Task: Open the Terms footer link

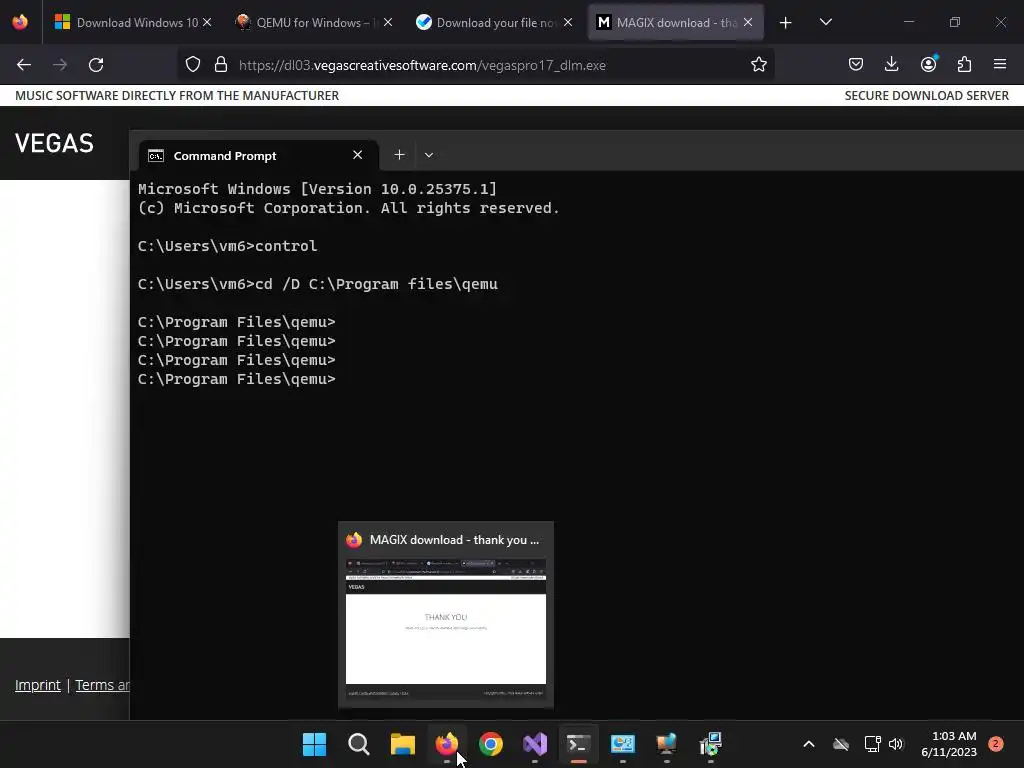Action: [103, 685]
